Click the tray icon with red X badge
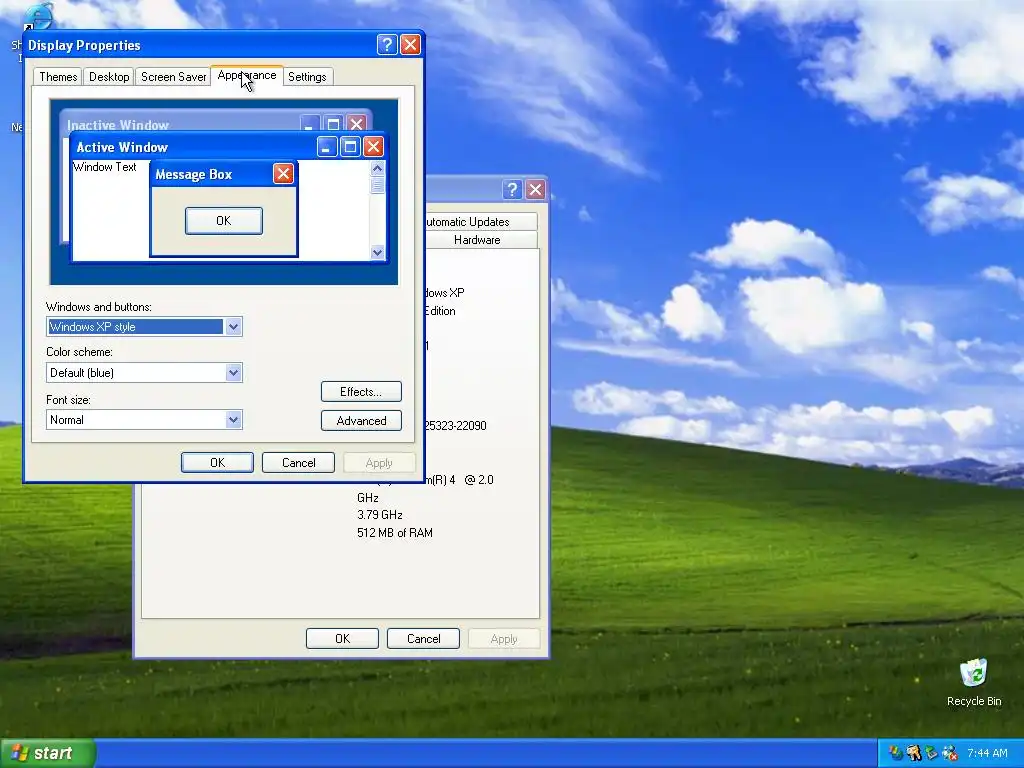The image size is (1024, 768). pyautogui.click(x=950, y=753)
